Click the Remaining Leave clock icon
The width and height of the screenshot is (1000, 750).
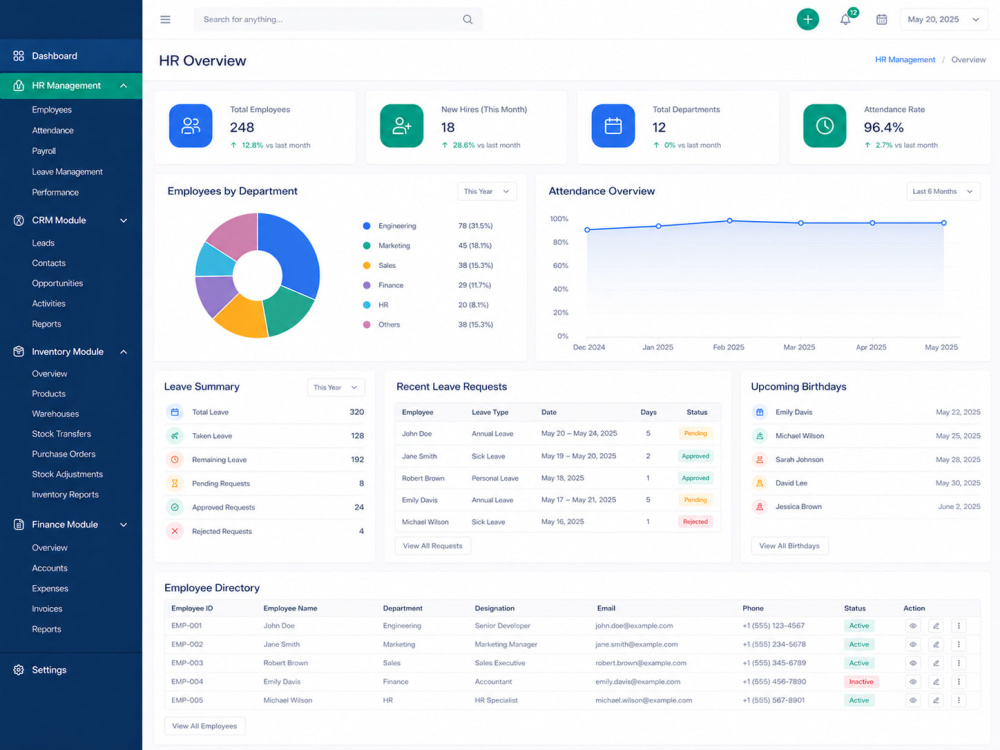(x=175, y=459)
